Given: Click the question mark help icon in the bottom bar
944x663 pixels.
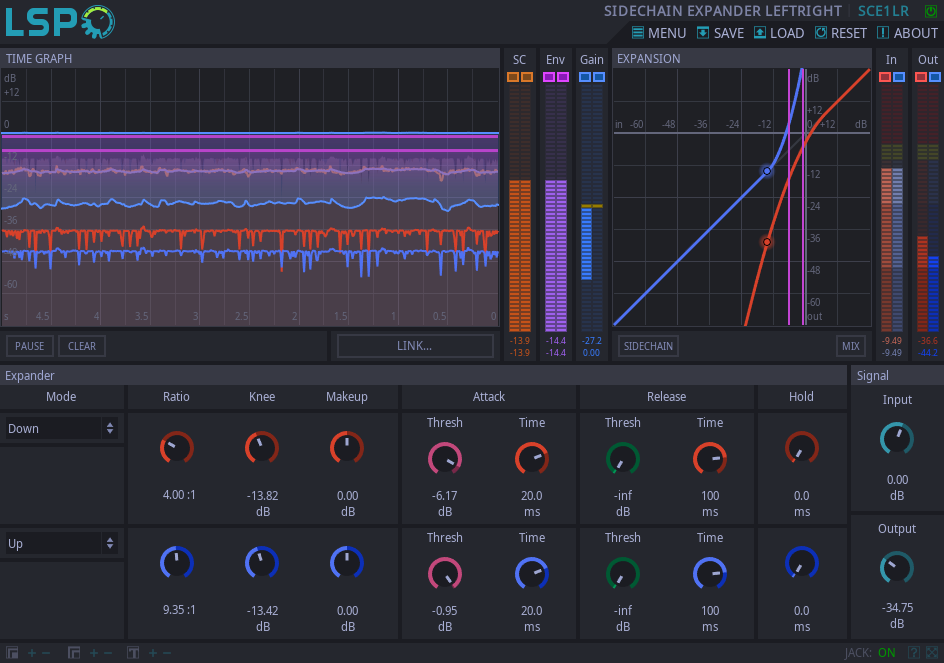Looking at the screenshot, I should pos(913,653).
